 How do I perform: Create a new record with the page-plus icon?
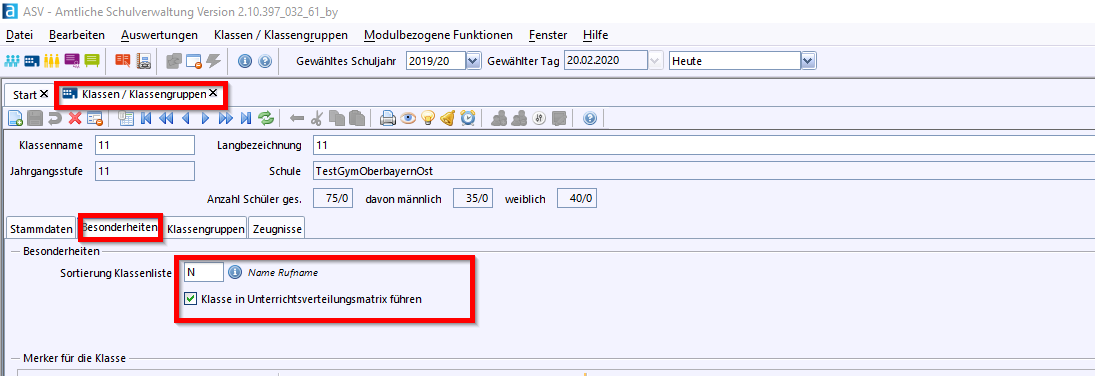point(15,119)
